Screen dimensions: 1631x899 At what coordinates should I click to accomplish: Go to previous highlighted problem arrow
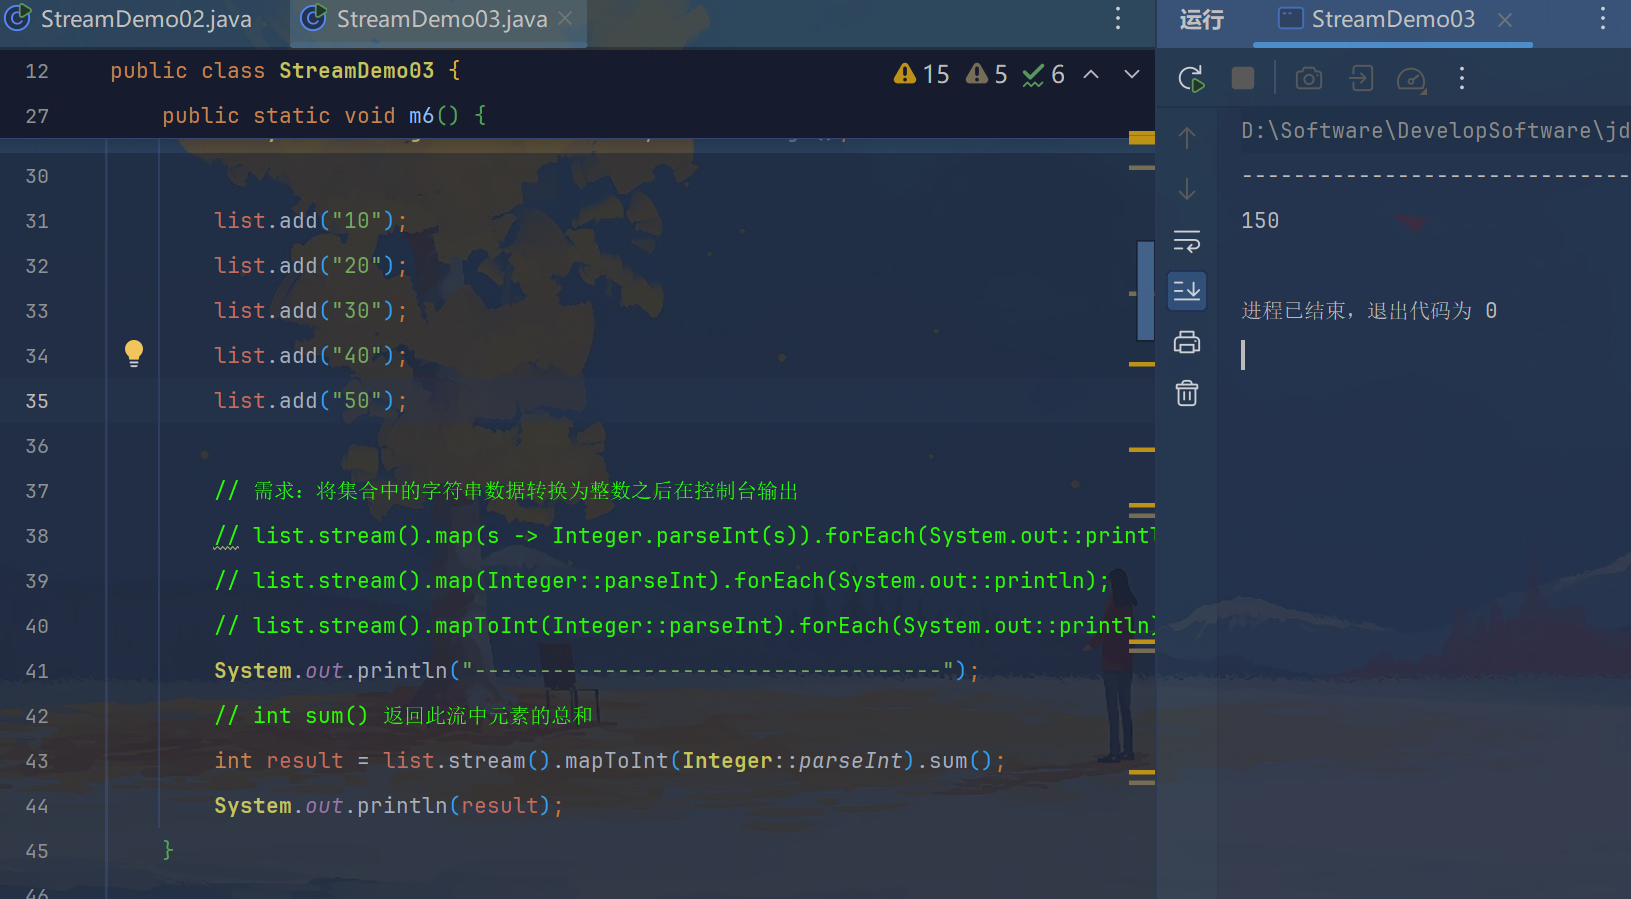pyautogui.click(x=1091, y=74)
